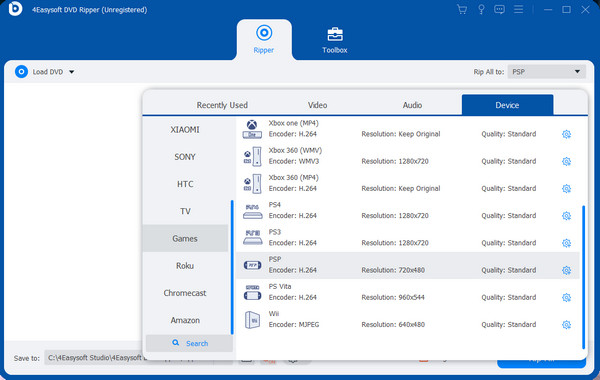Click the Search field in sidebar
This screenshot has width=600, height=380.
tap(189, 343)
